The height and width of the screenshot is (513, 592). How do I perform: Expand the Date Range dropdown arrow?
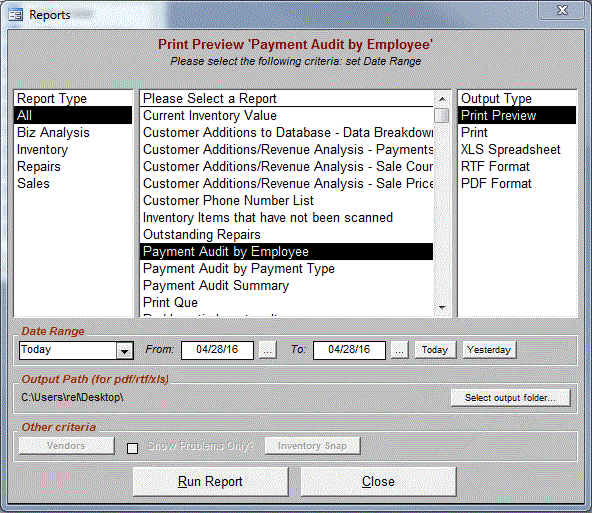(124, 351)
